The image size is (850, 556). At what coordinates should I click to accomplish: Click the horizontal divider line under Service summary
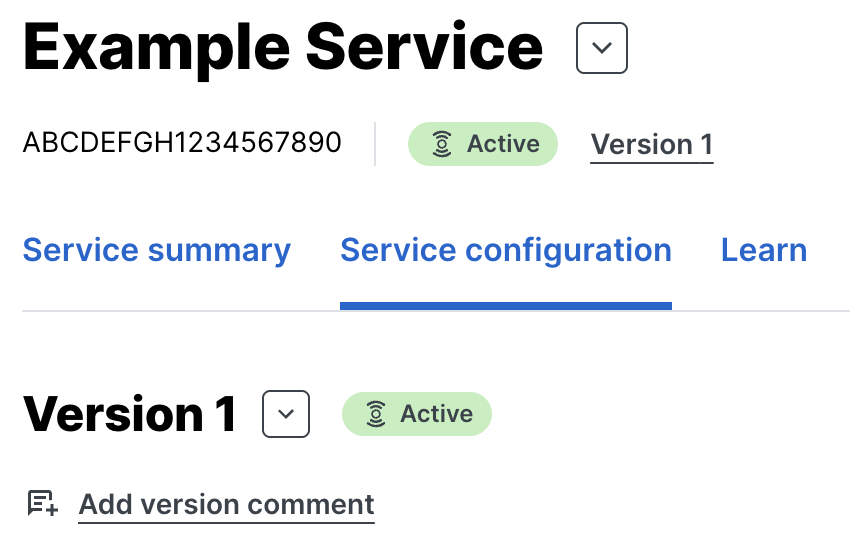157,311
